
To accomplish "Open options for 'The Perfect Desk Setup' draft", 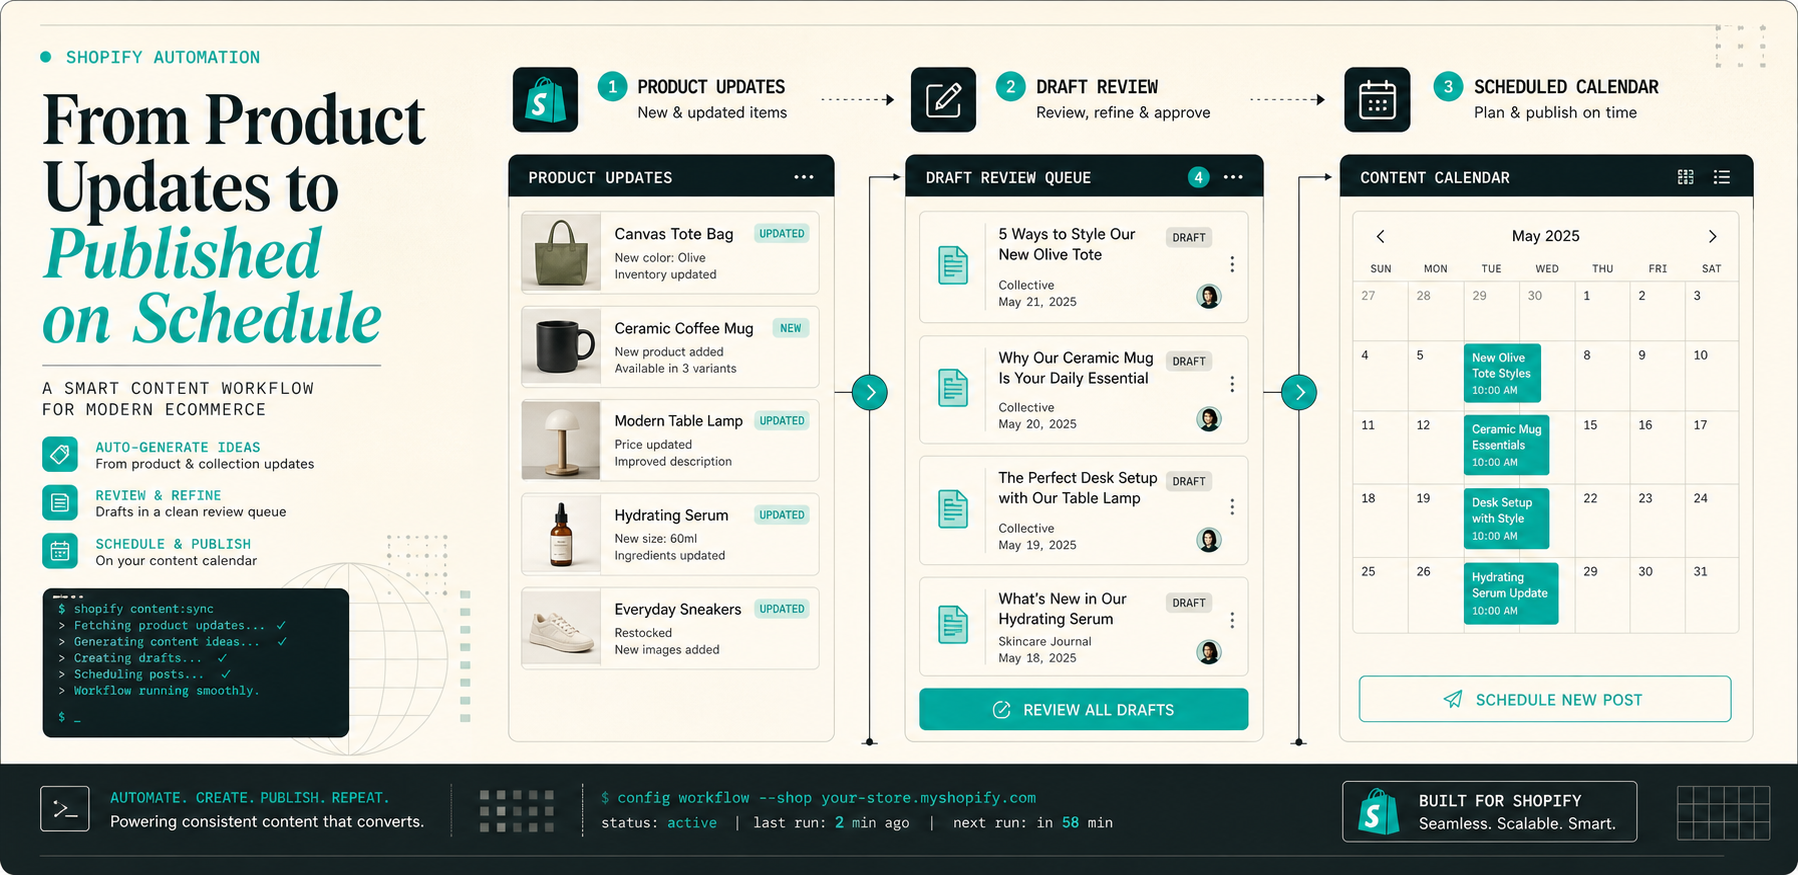I will [x=1232, y=507].
